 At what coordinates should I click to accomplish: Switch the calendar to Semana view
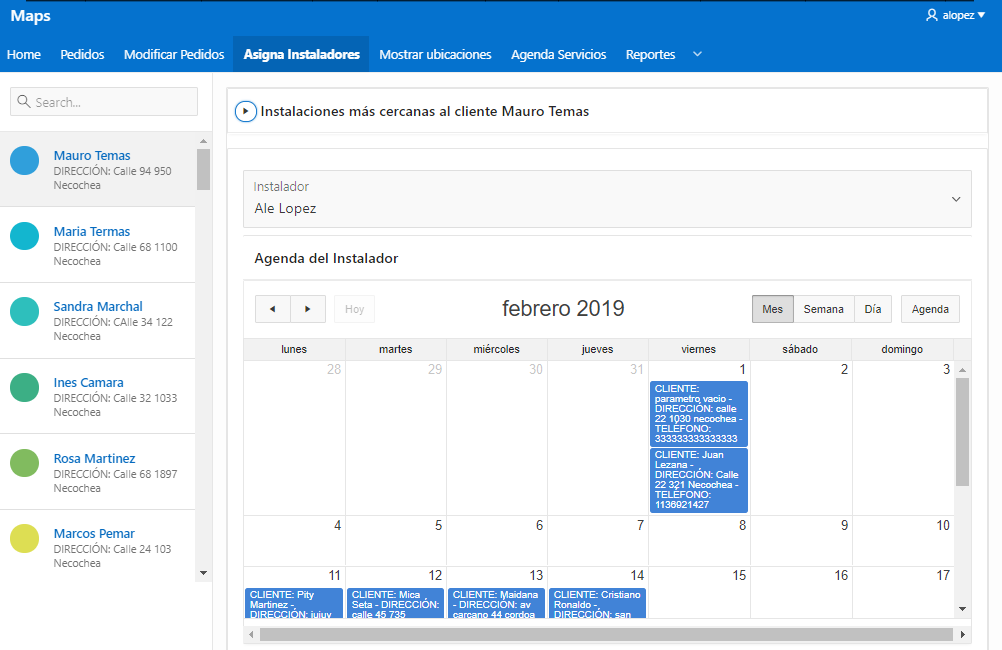[x=823, y=309]
